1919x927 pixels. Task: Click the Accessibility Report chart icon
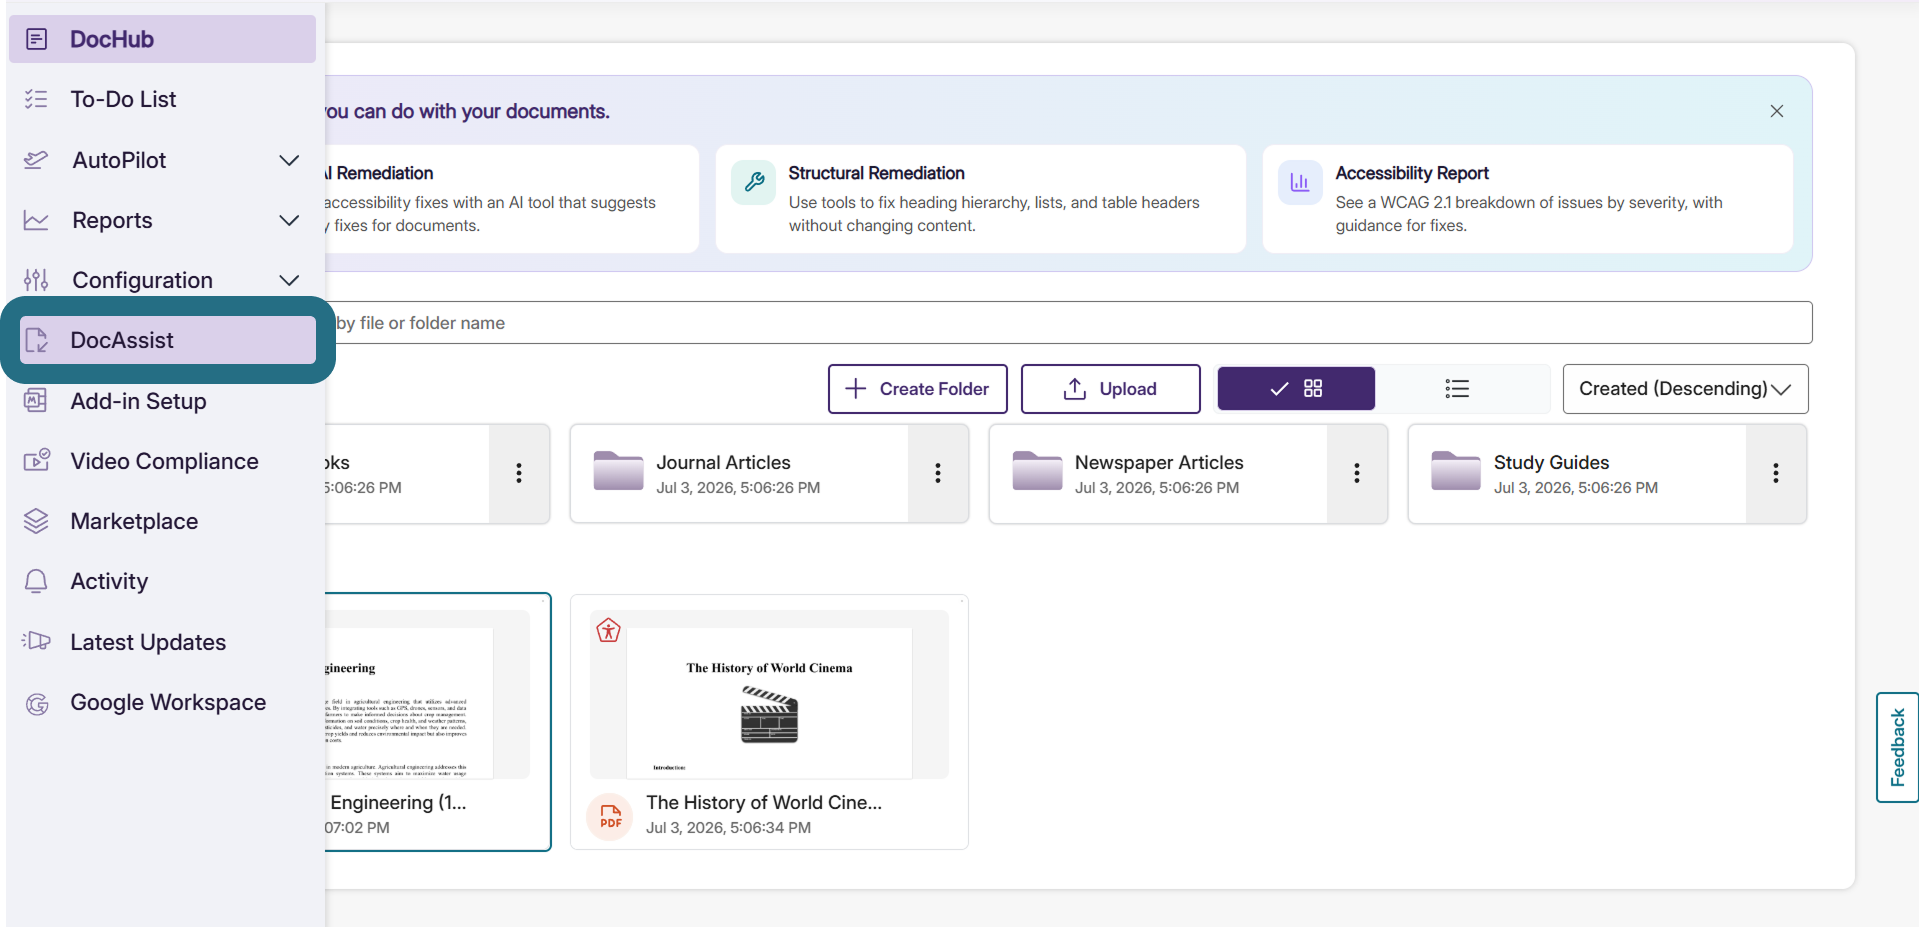click(1300, 182)
